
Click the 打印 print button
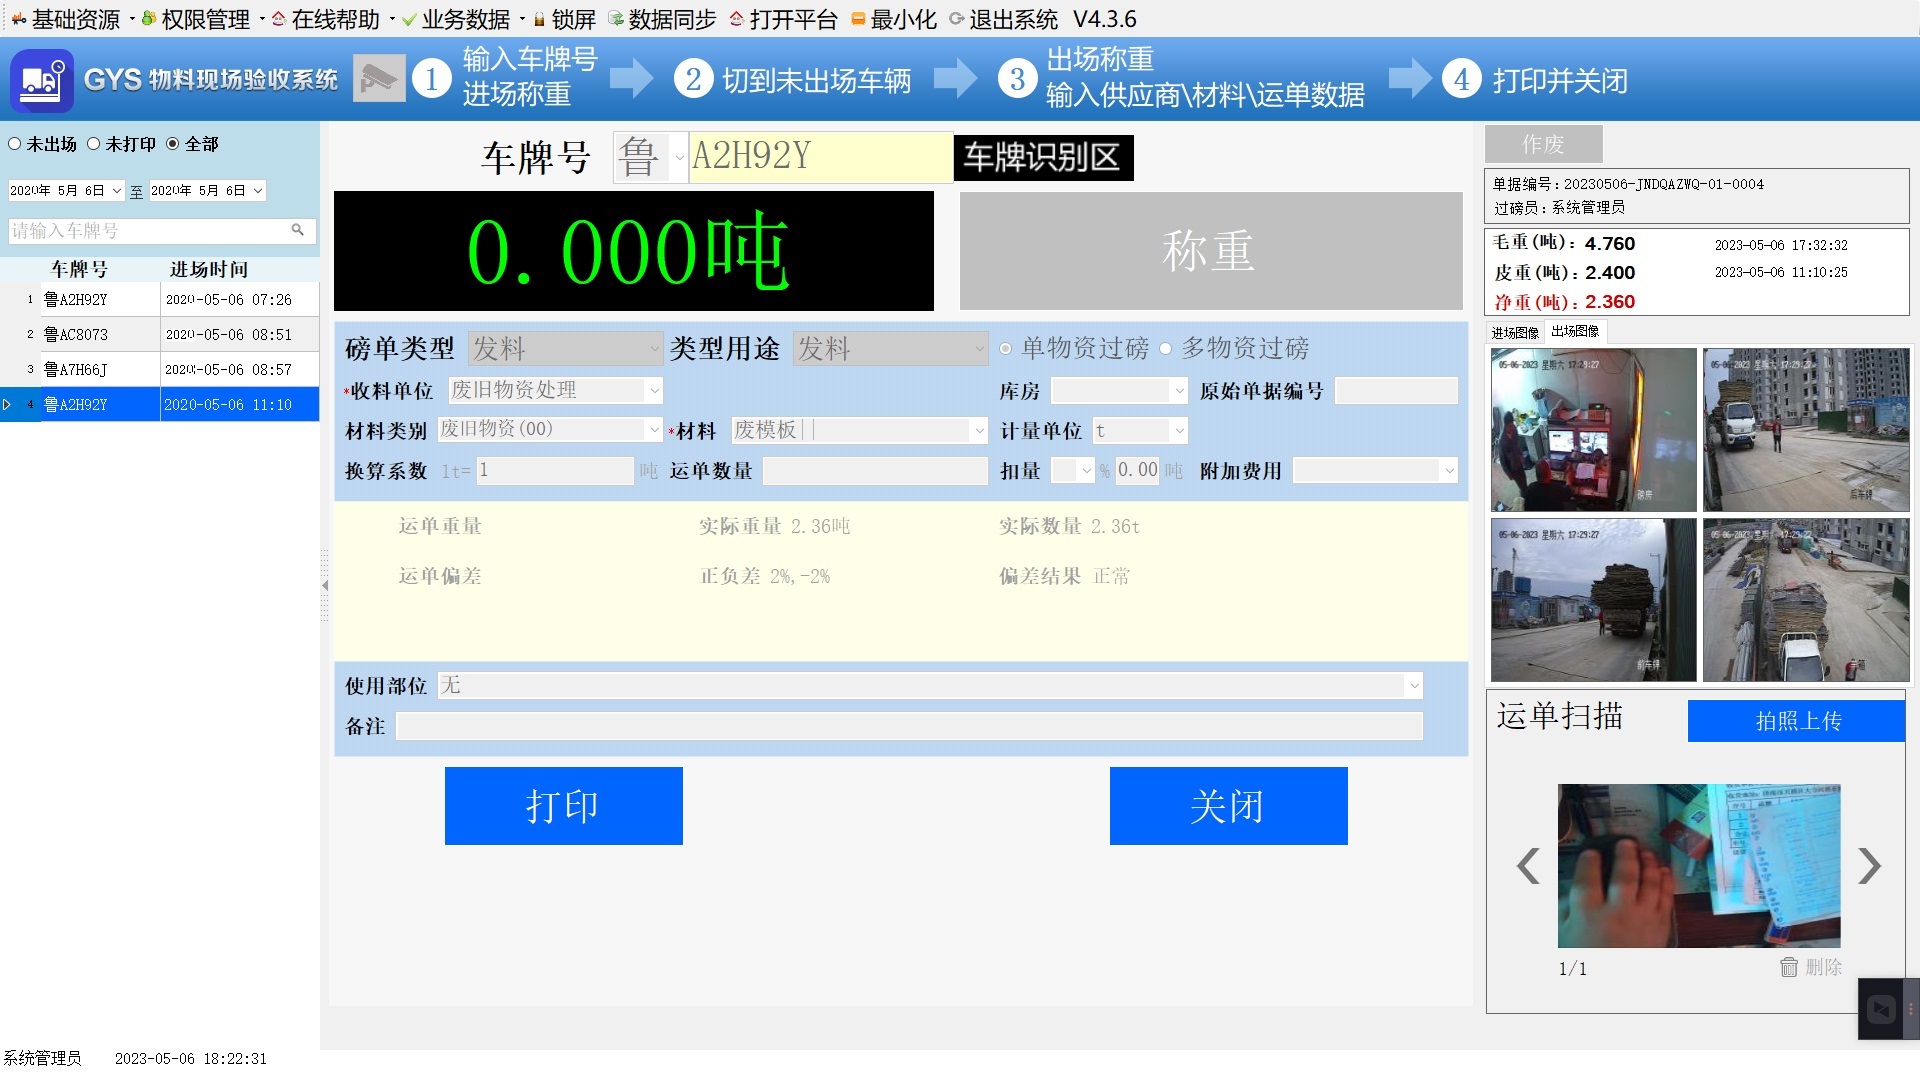(563, 805)
